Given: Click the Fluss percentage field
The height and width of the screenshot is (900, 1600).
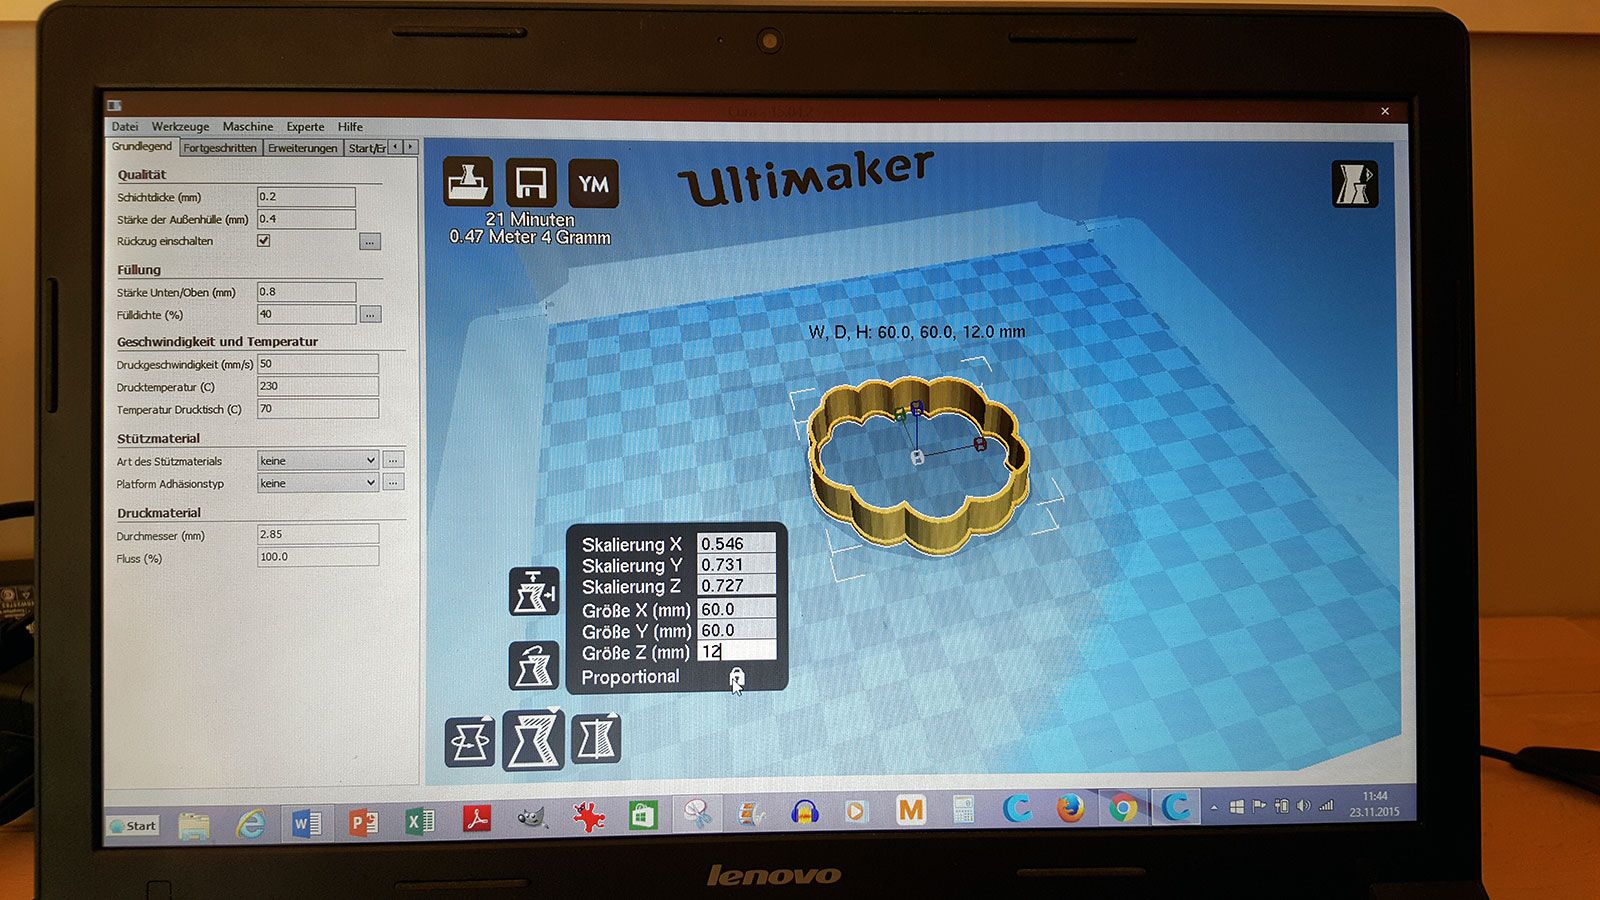Looking at the screenshot, I should pyautogui.click(x=318, y=557).
